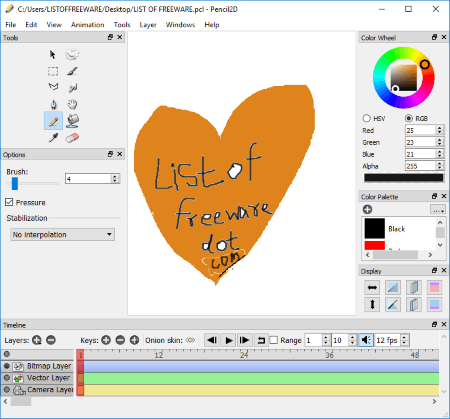Enable the Range playback checkbox
Viewport: 450px width, 419px height.
point(274,340)
